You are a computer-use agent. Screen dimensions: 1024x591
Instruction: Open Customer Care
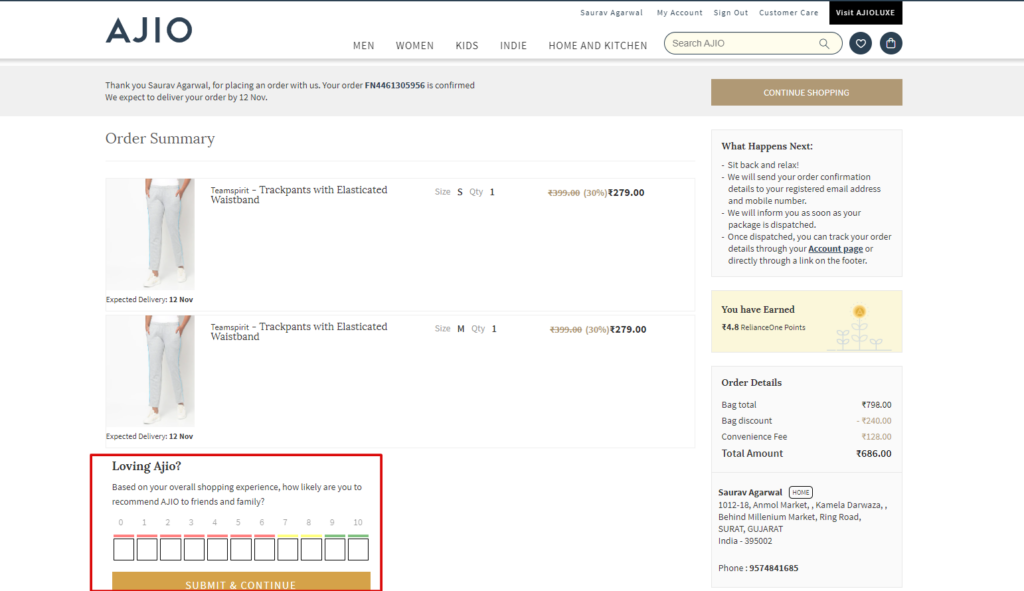pos(788,12)
